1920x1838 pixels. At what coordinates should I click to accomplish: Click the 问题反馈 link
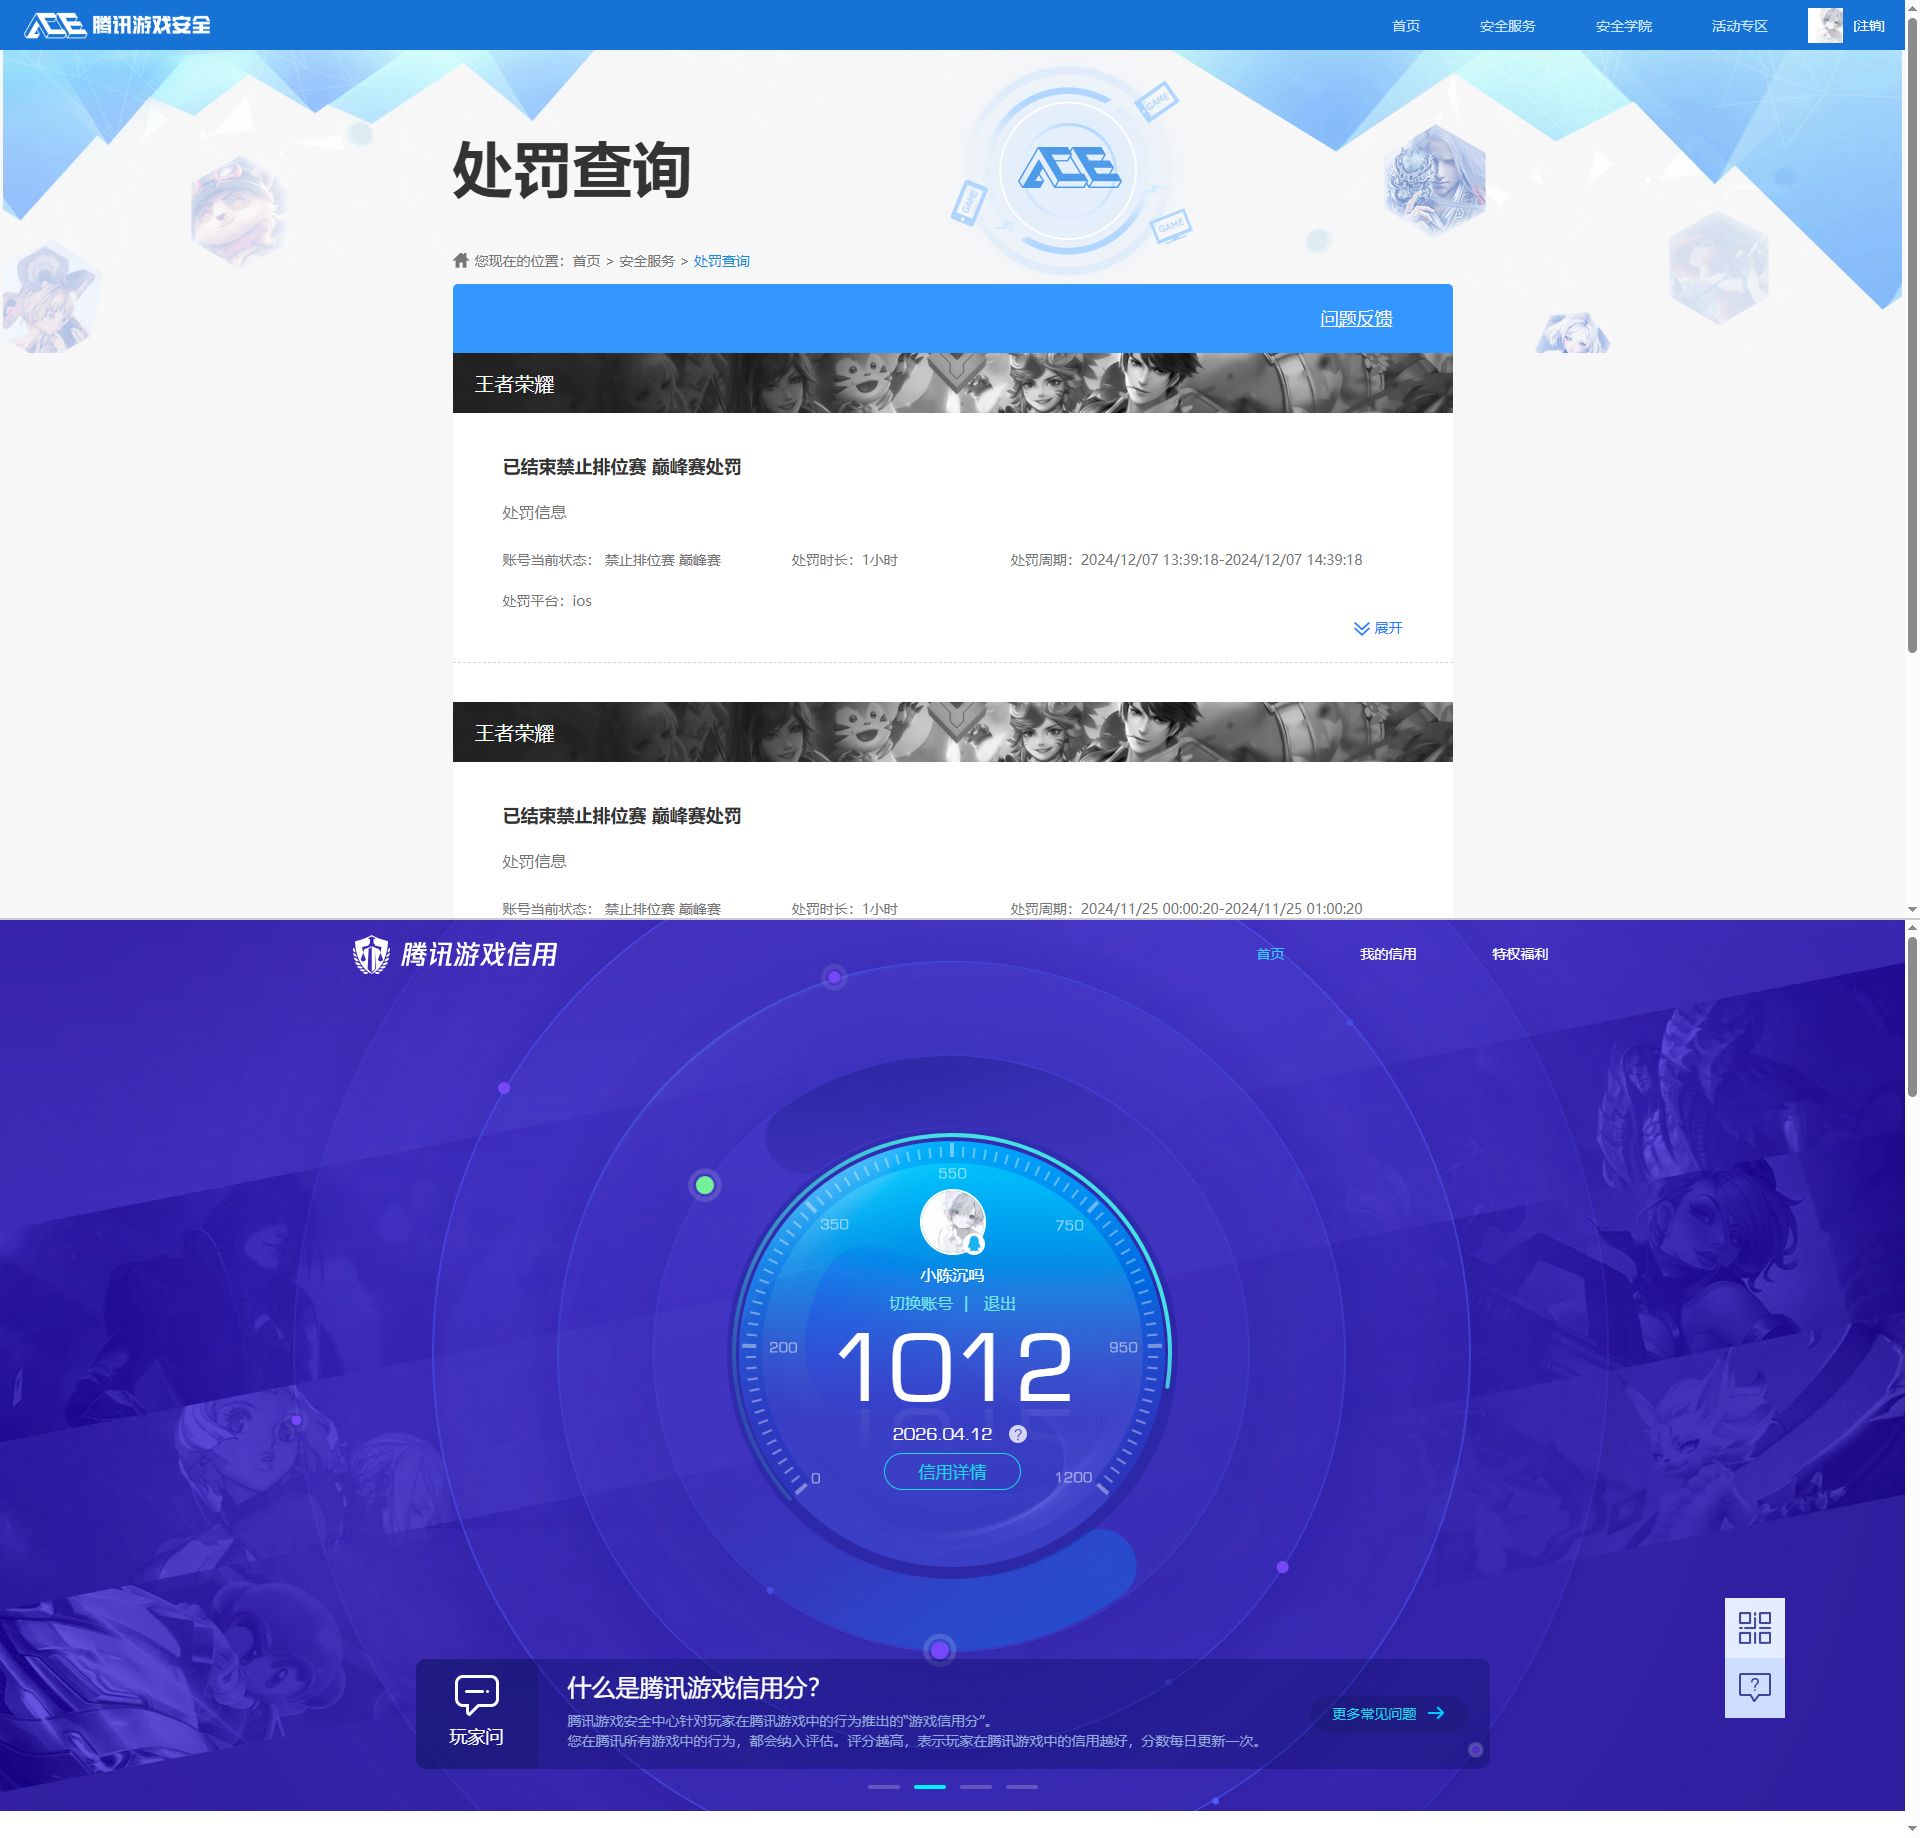(x=1357, y=318)
